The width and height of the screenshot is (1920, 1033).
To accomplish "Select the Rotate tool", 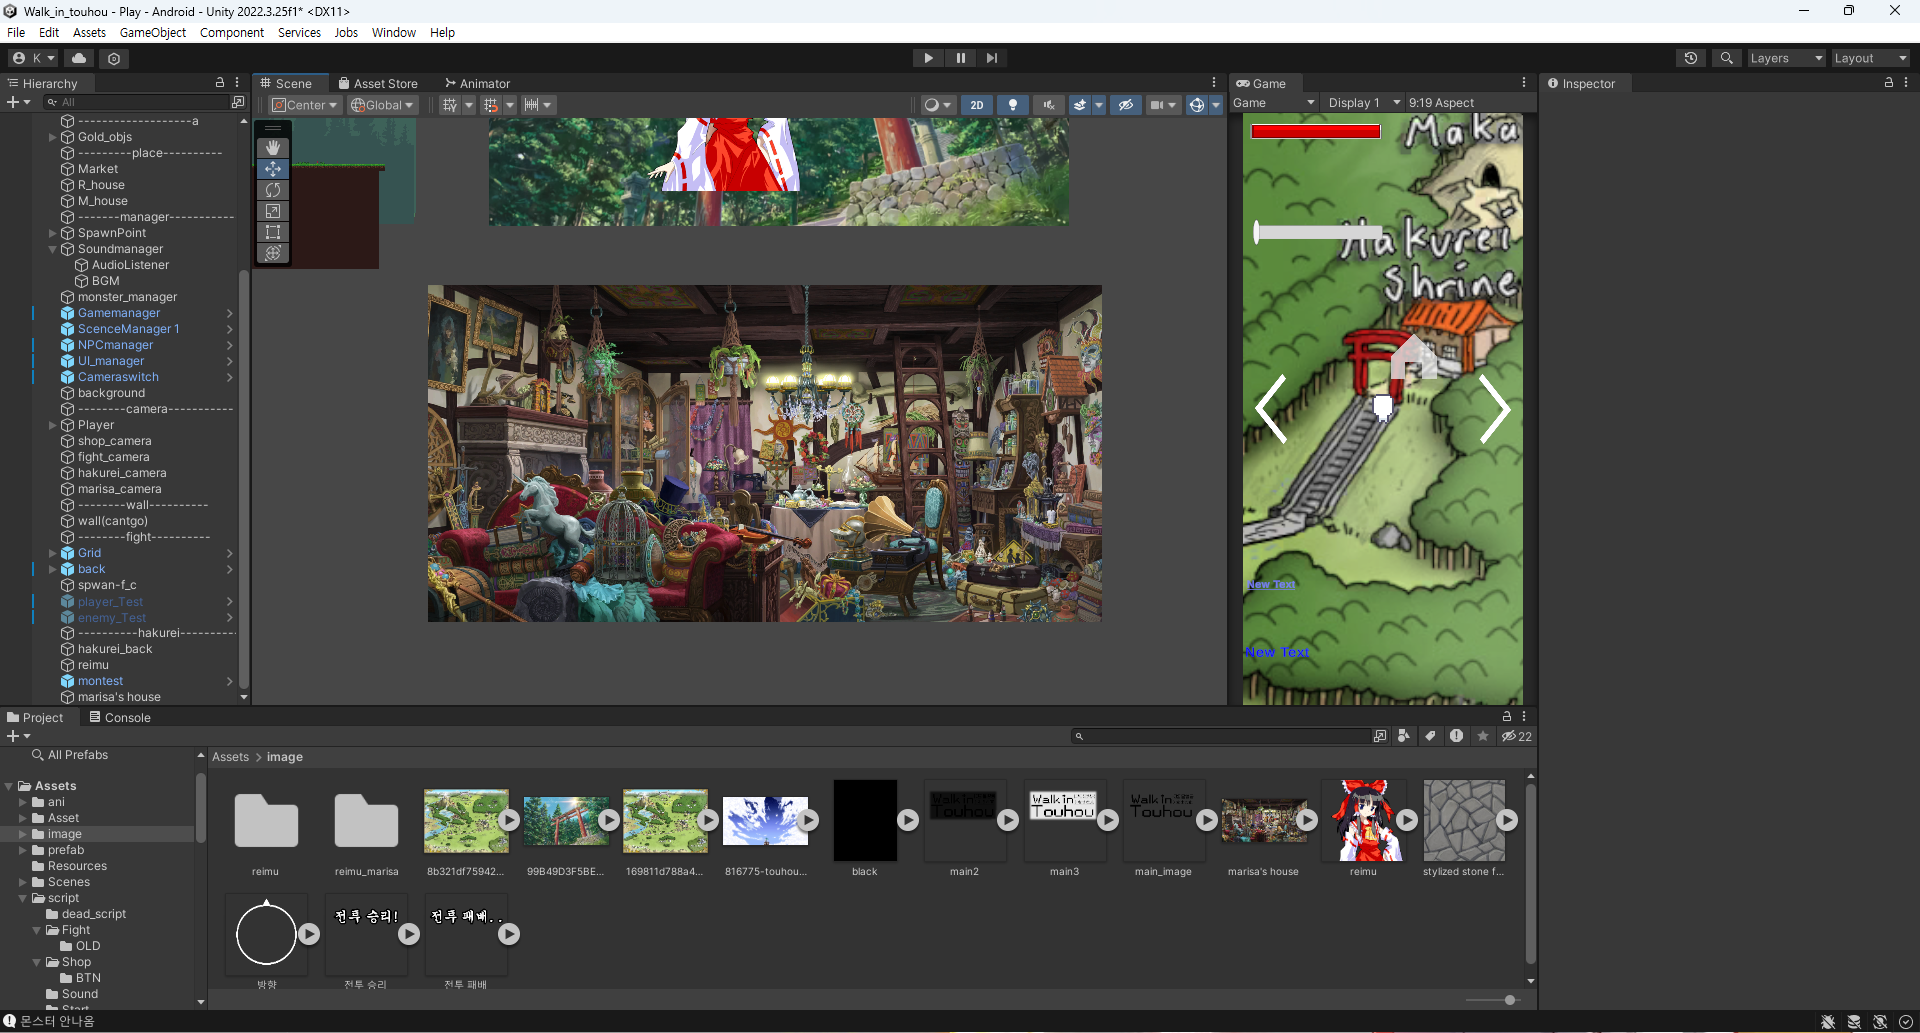I will pos(273,190).
